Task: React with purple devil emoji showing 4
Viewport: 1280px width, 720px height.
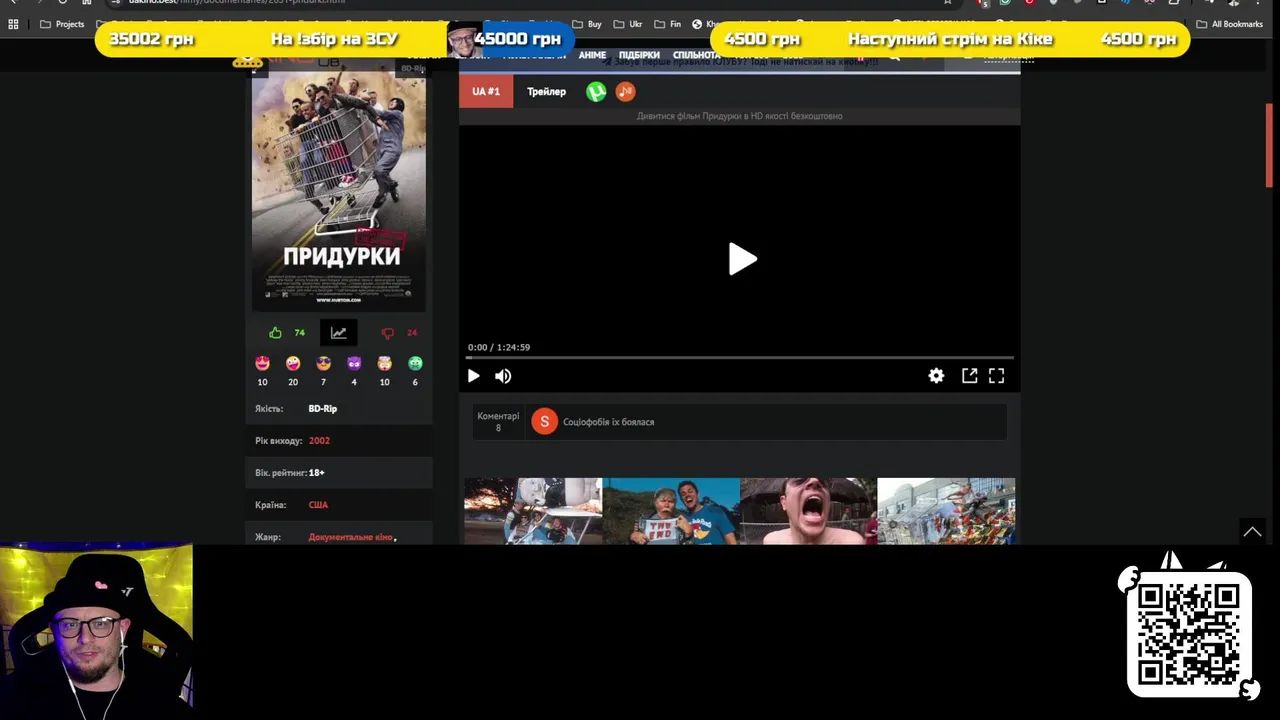Action: tap(354, 363)
